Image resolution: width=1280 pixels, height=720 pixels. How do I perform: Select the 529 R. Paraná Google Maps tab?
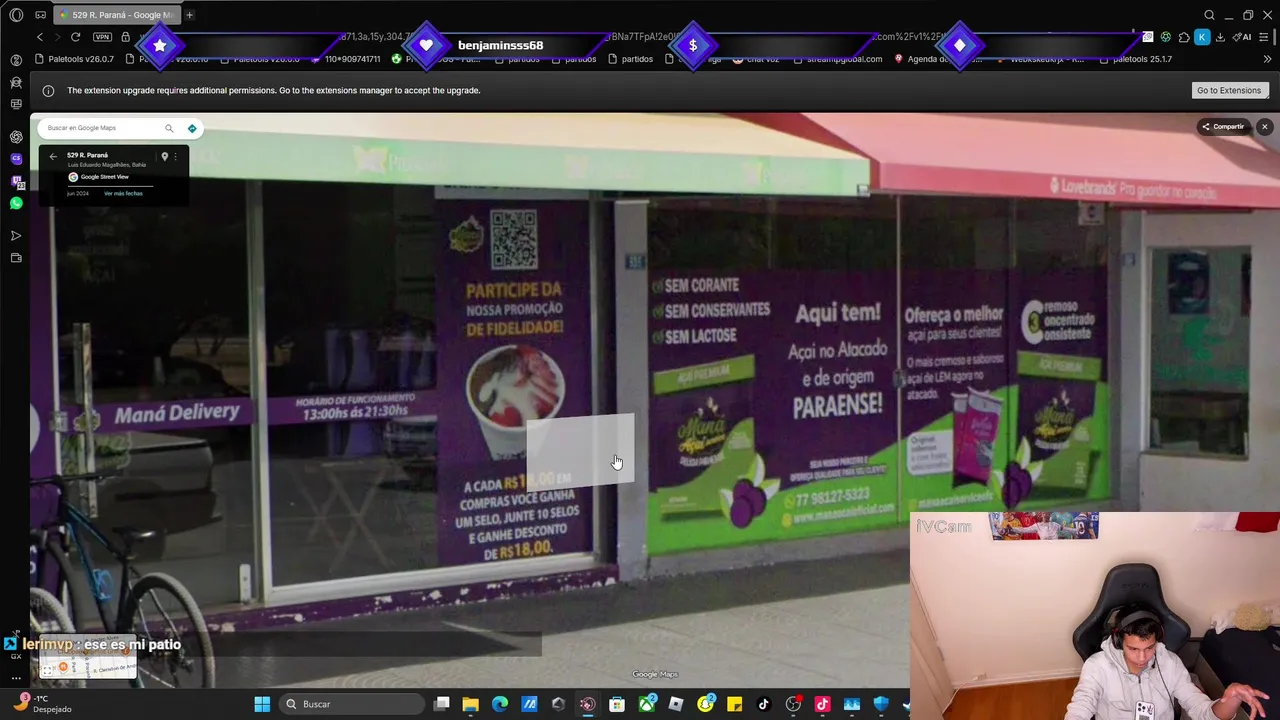coord(117,15)
